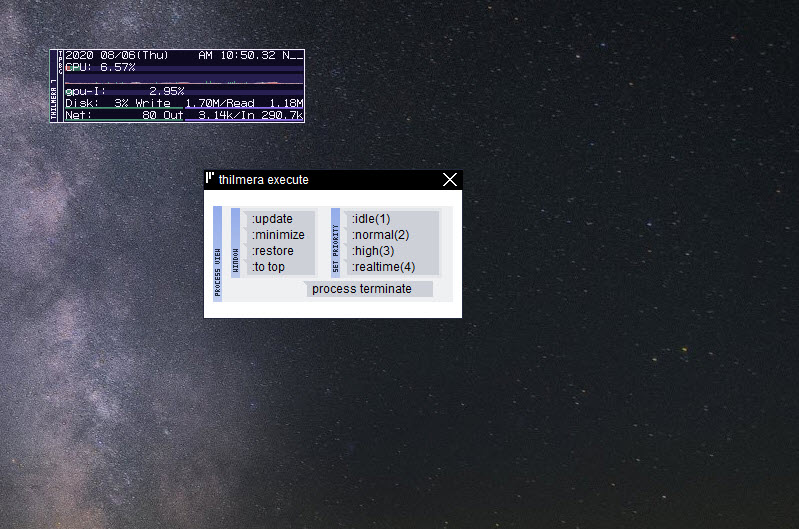Viewport: 799px width, 529px height.
Task: Set priority to :high(3)
Action: tap(391, 251)
